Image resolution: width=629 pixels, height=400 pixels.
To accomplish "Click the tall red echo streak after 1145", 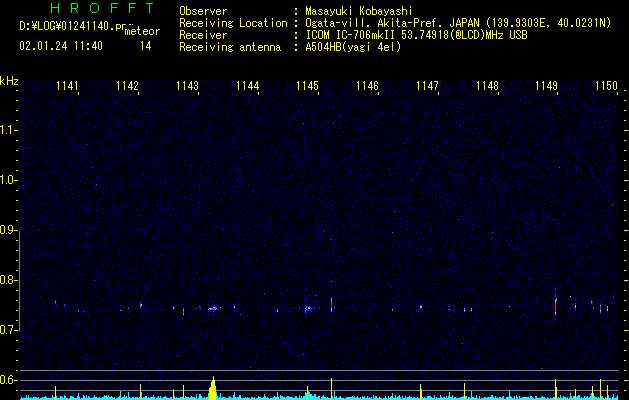I will (331, 303).
